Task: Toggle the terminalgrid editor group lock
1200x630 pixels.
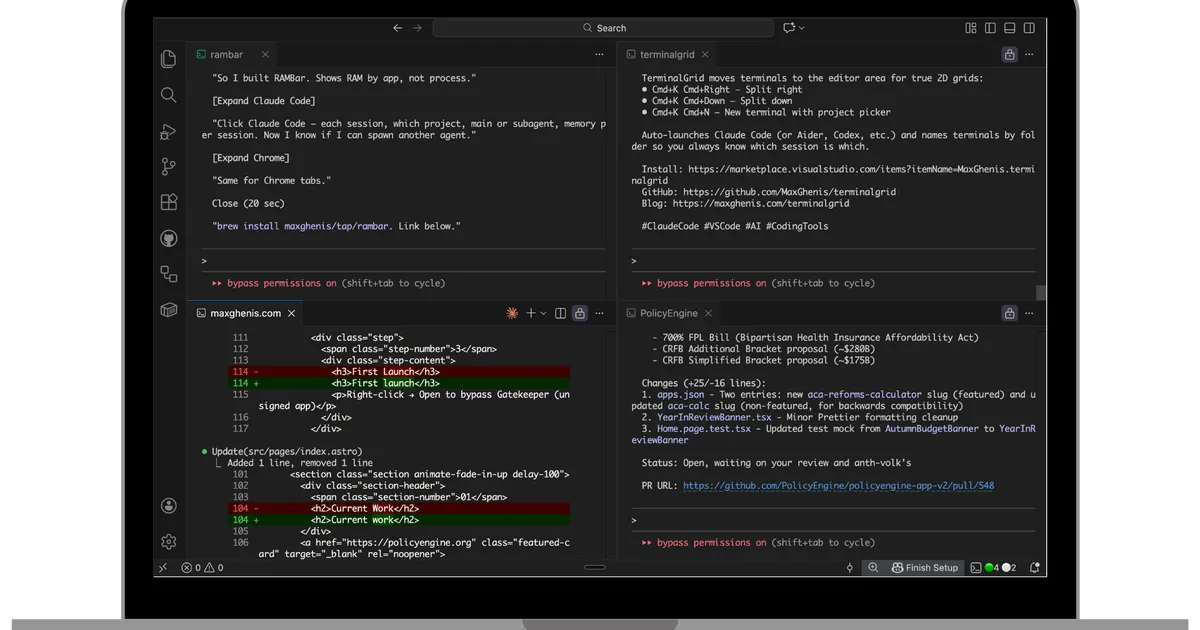Action: click(1009, 54)
